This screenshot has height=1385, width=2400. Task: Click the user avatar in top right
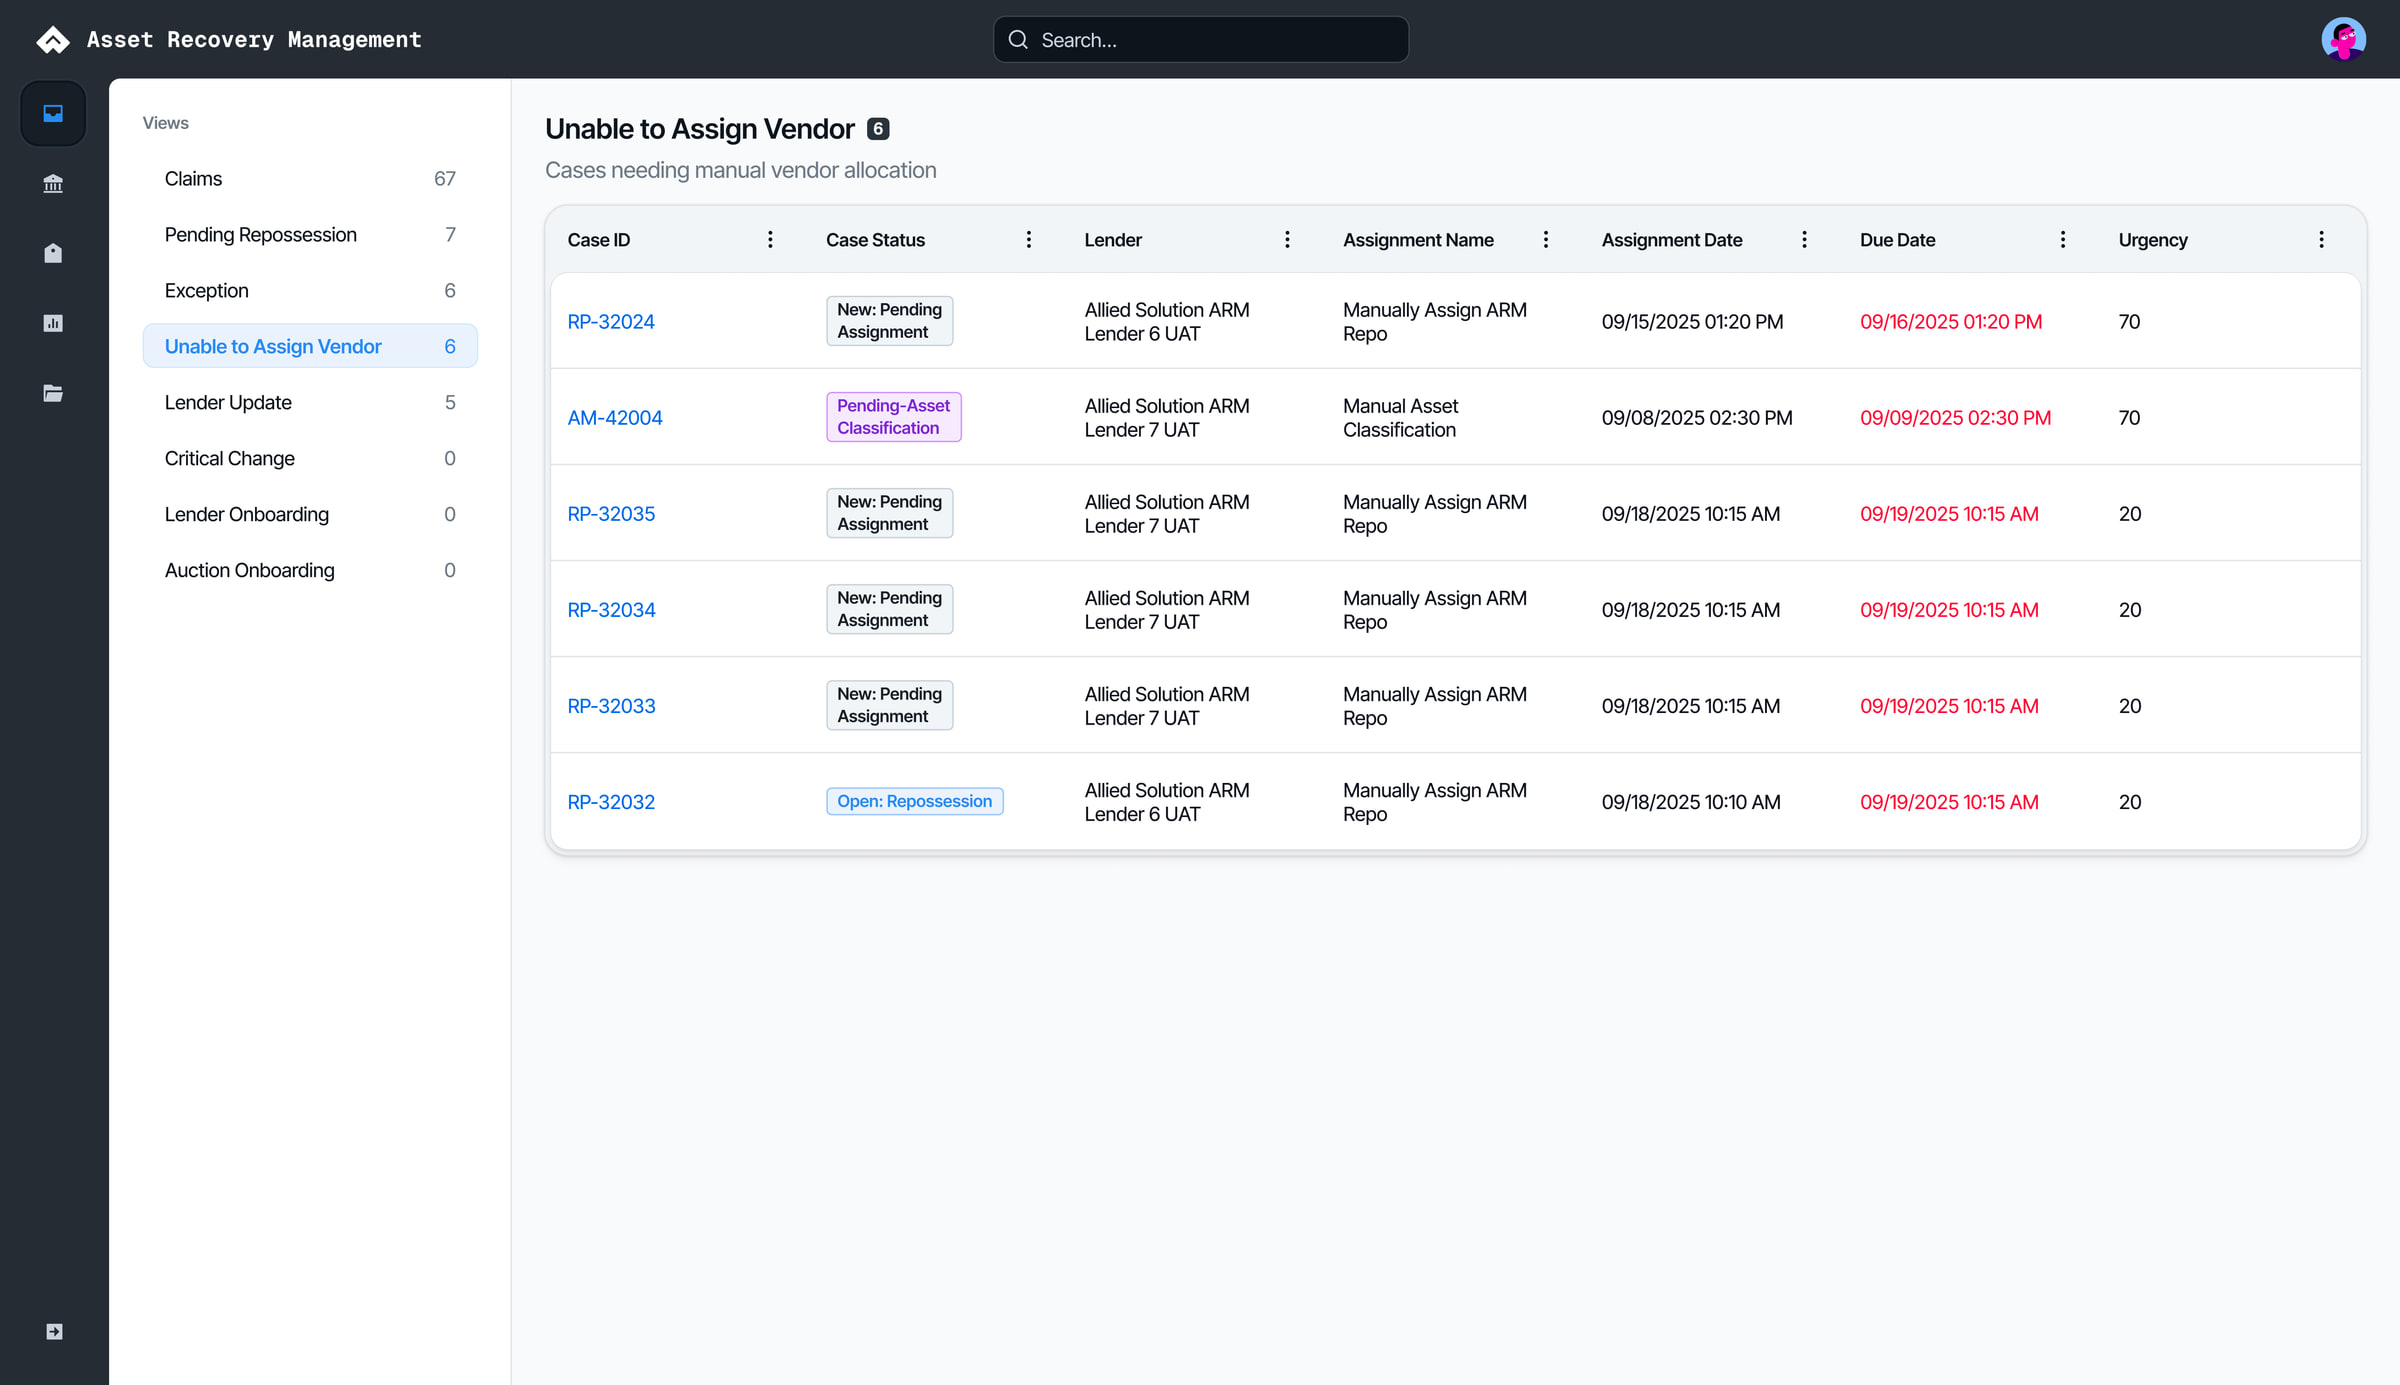click(x=2343, y=39)
